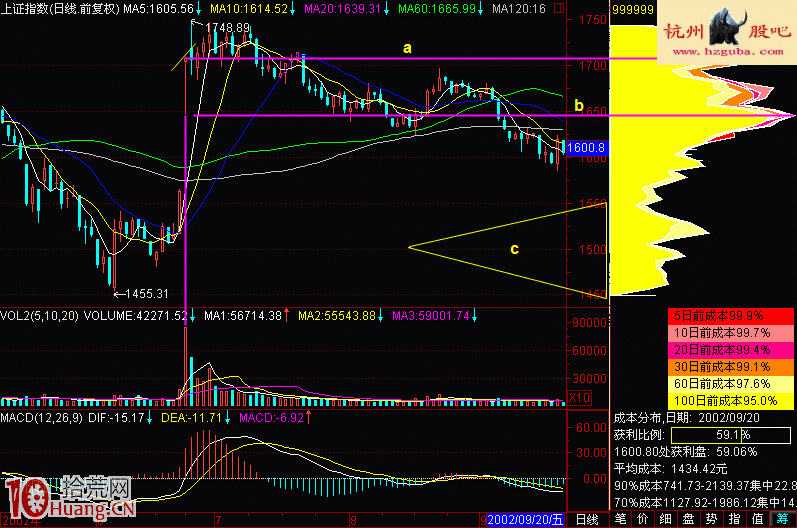Click the DEA:-11.71 value
Screen dimensions: 797x528
[x=191, y=418]
